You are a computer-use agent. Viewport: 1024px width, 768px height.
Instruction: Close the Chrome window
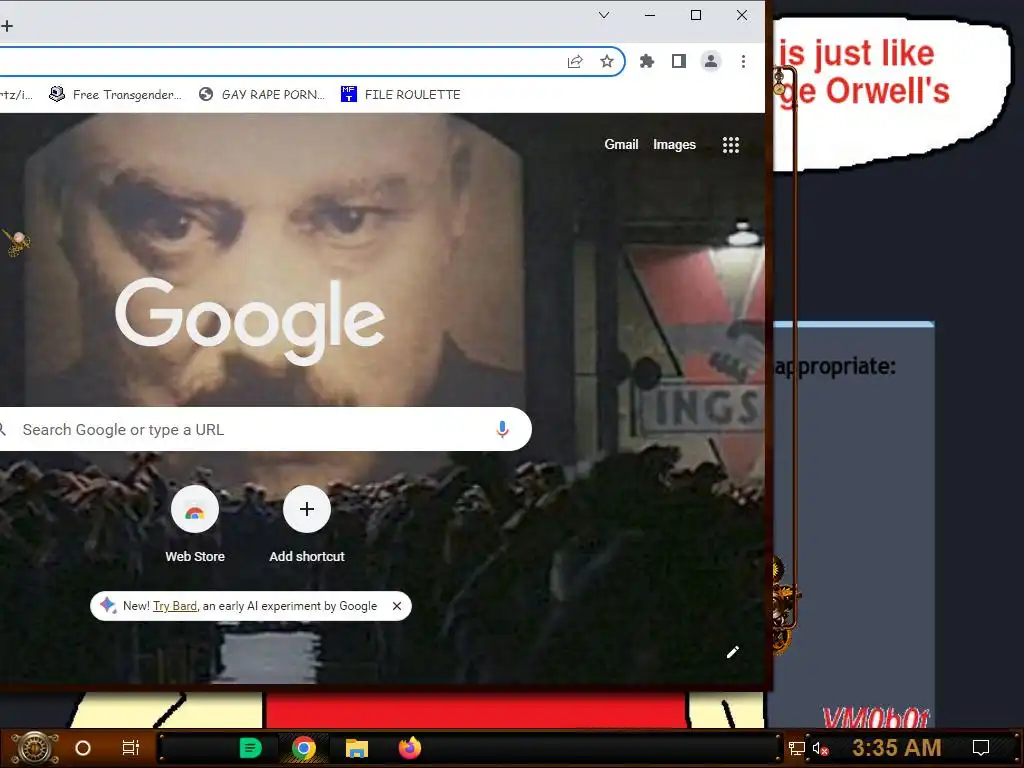pyautogui.click(x=742, y=15)
